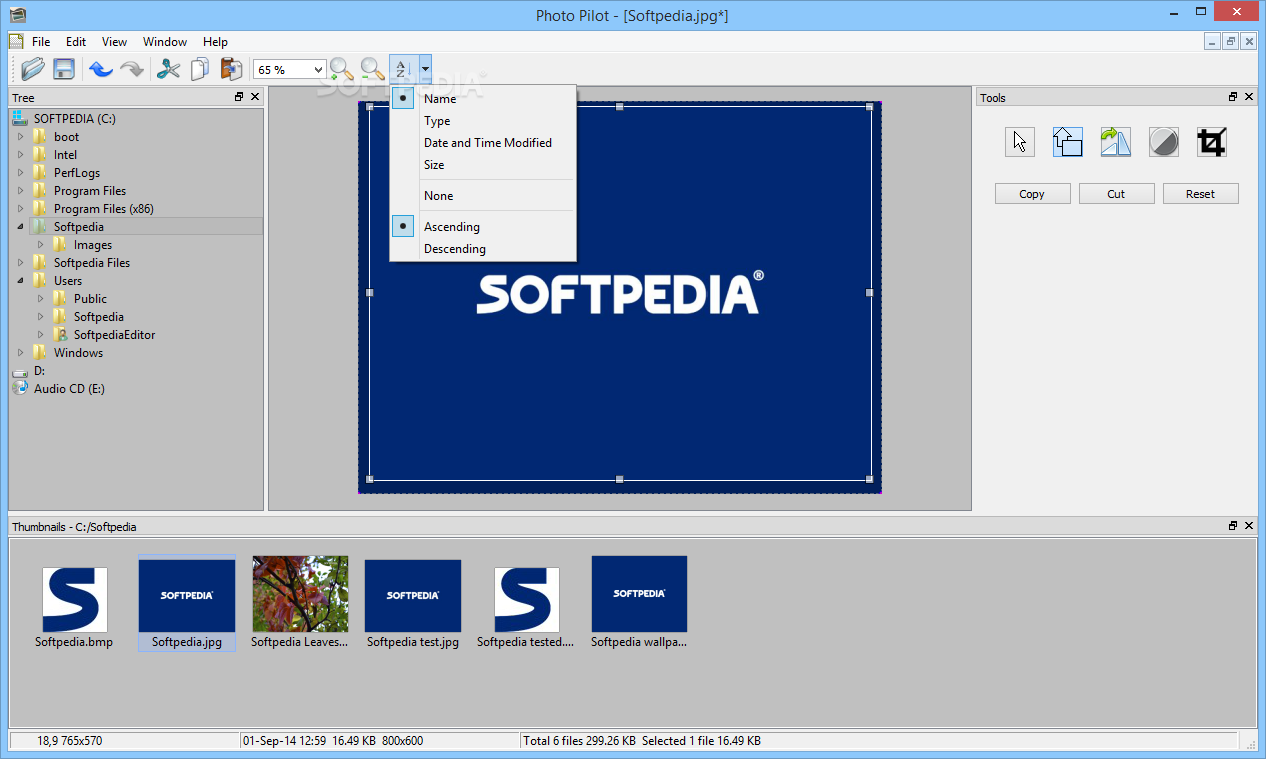This screenshot has height=759, width=1266.
Task: Click the Open file toolbar icon
Action: (34, 69)
